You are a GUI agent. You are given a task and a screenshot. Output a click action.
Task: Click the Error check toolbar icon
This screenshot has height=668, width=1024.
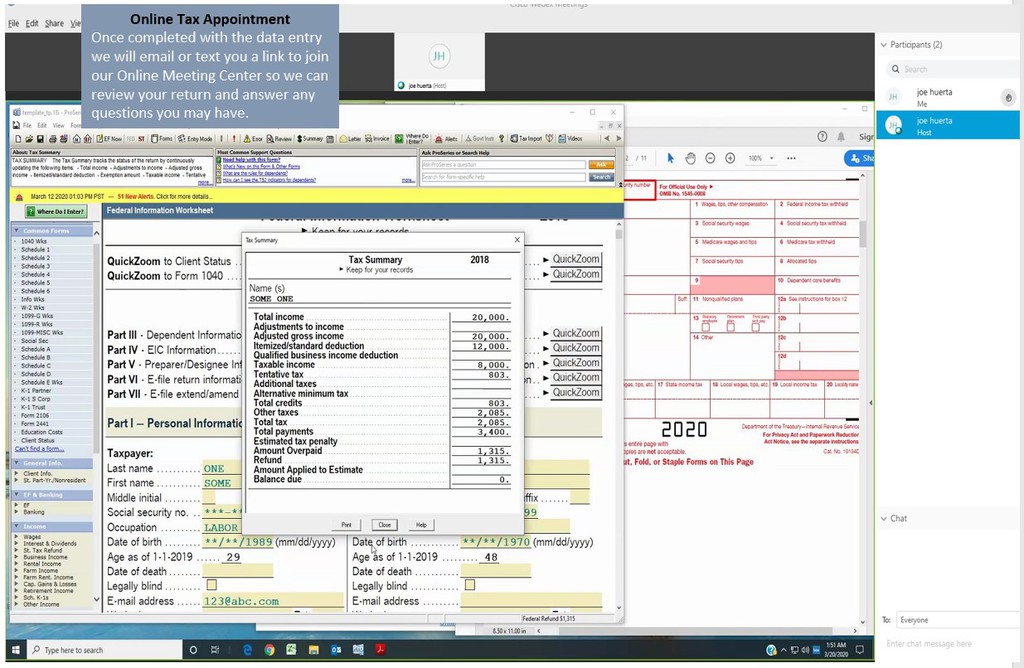pos(254,139)
